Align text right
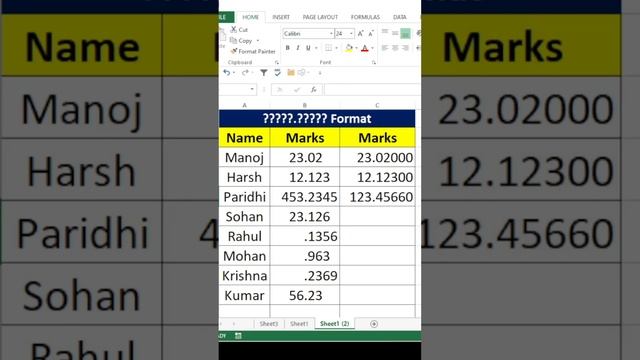 click(x=405, y=48)
